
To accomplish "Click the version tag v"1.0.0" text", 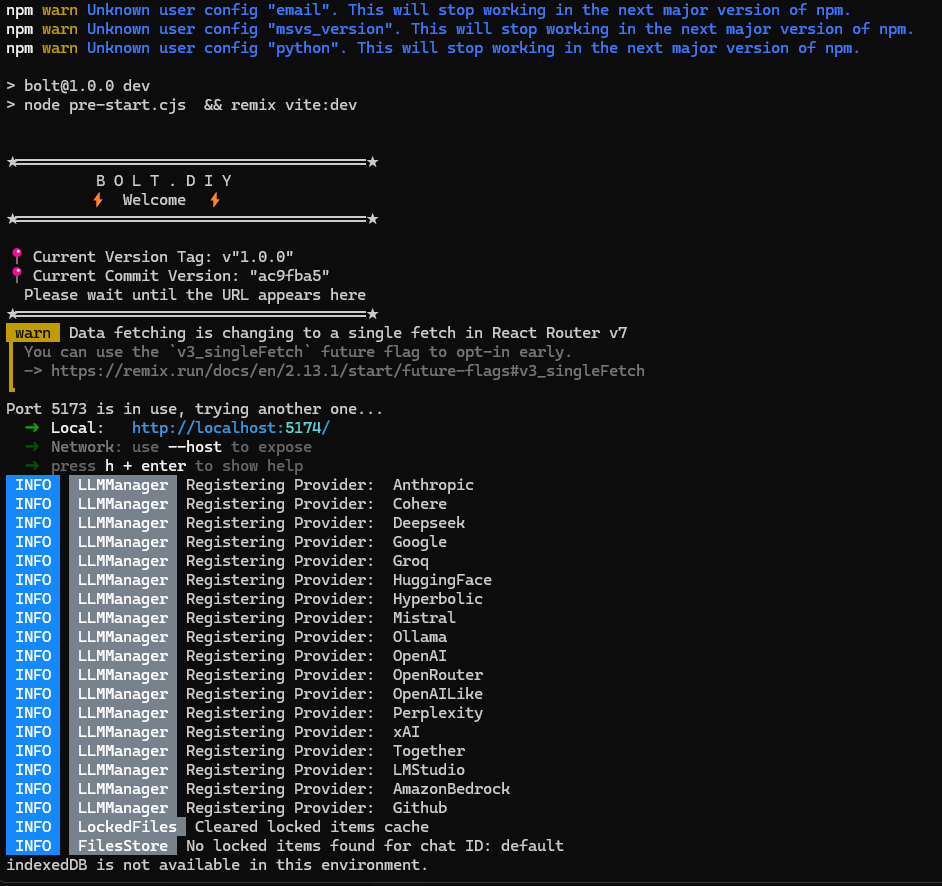I will 257,257.
